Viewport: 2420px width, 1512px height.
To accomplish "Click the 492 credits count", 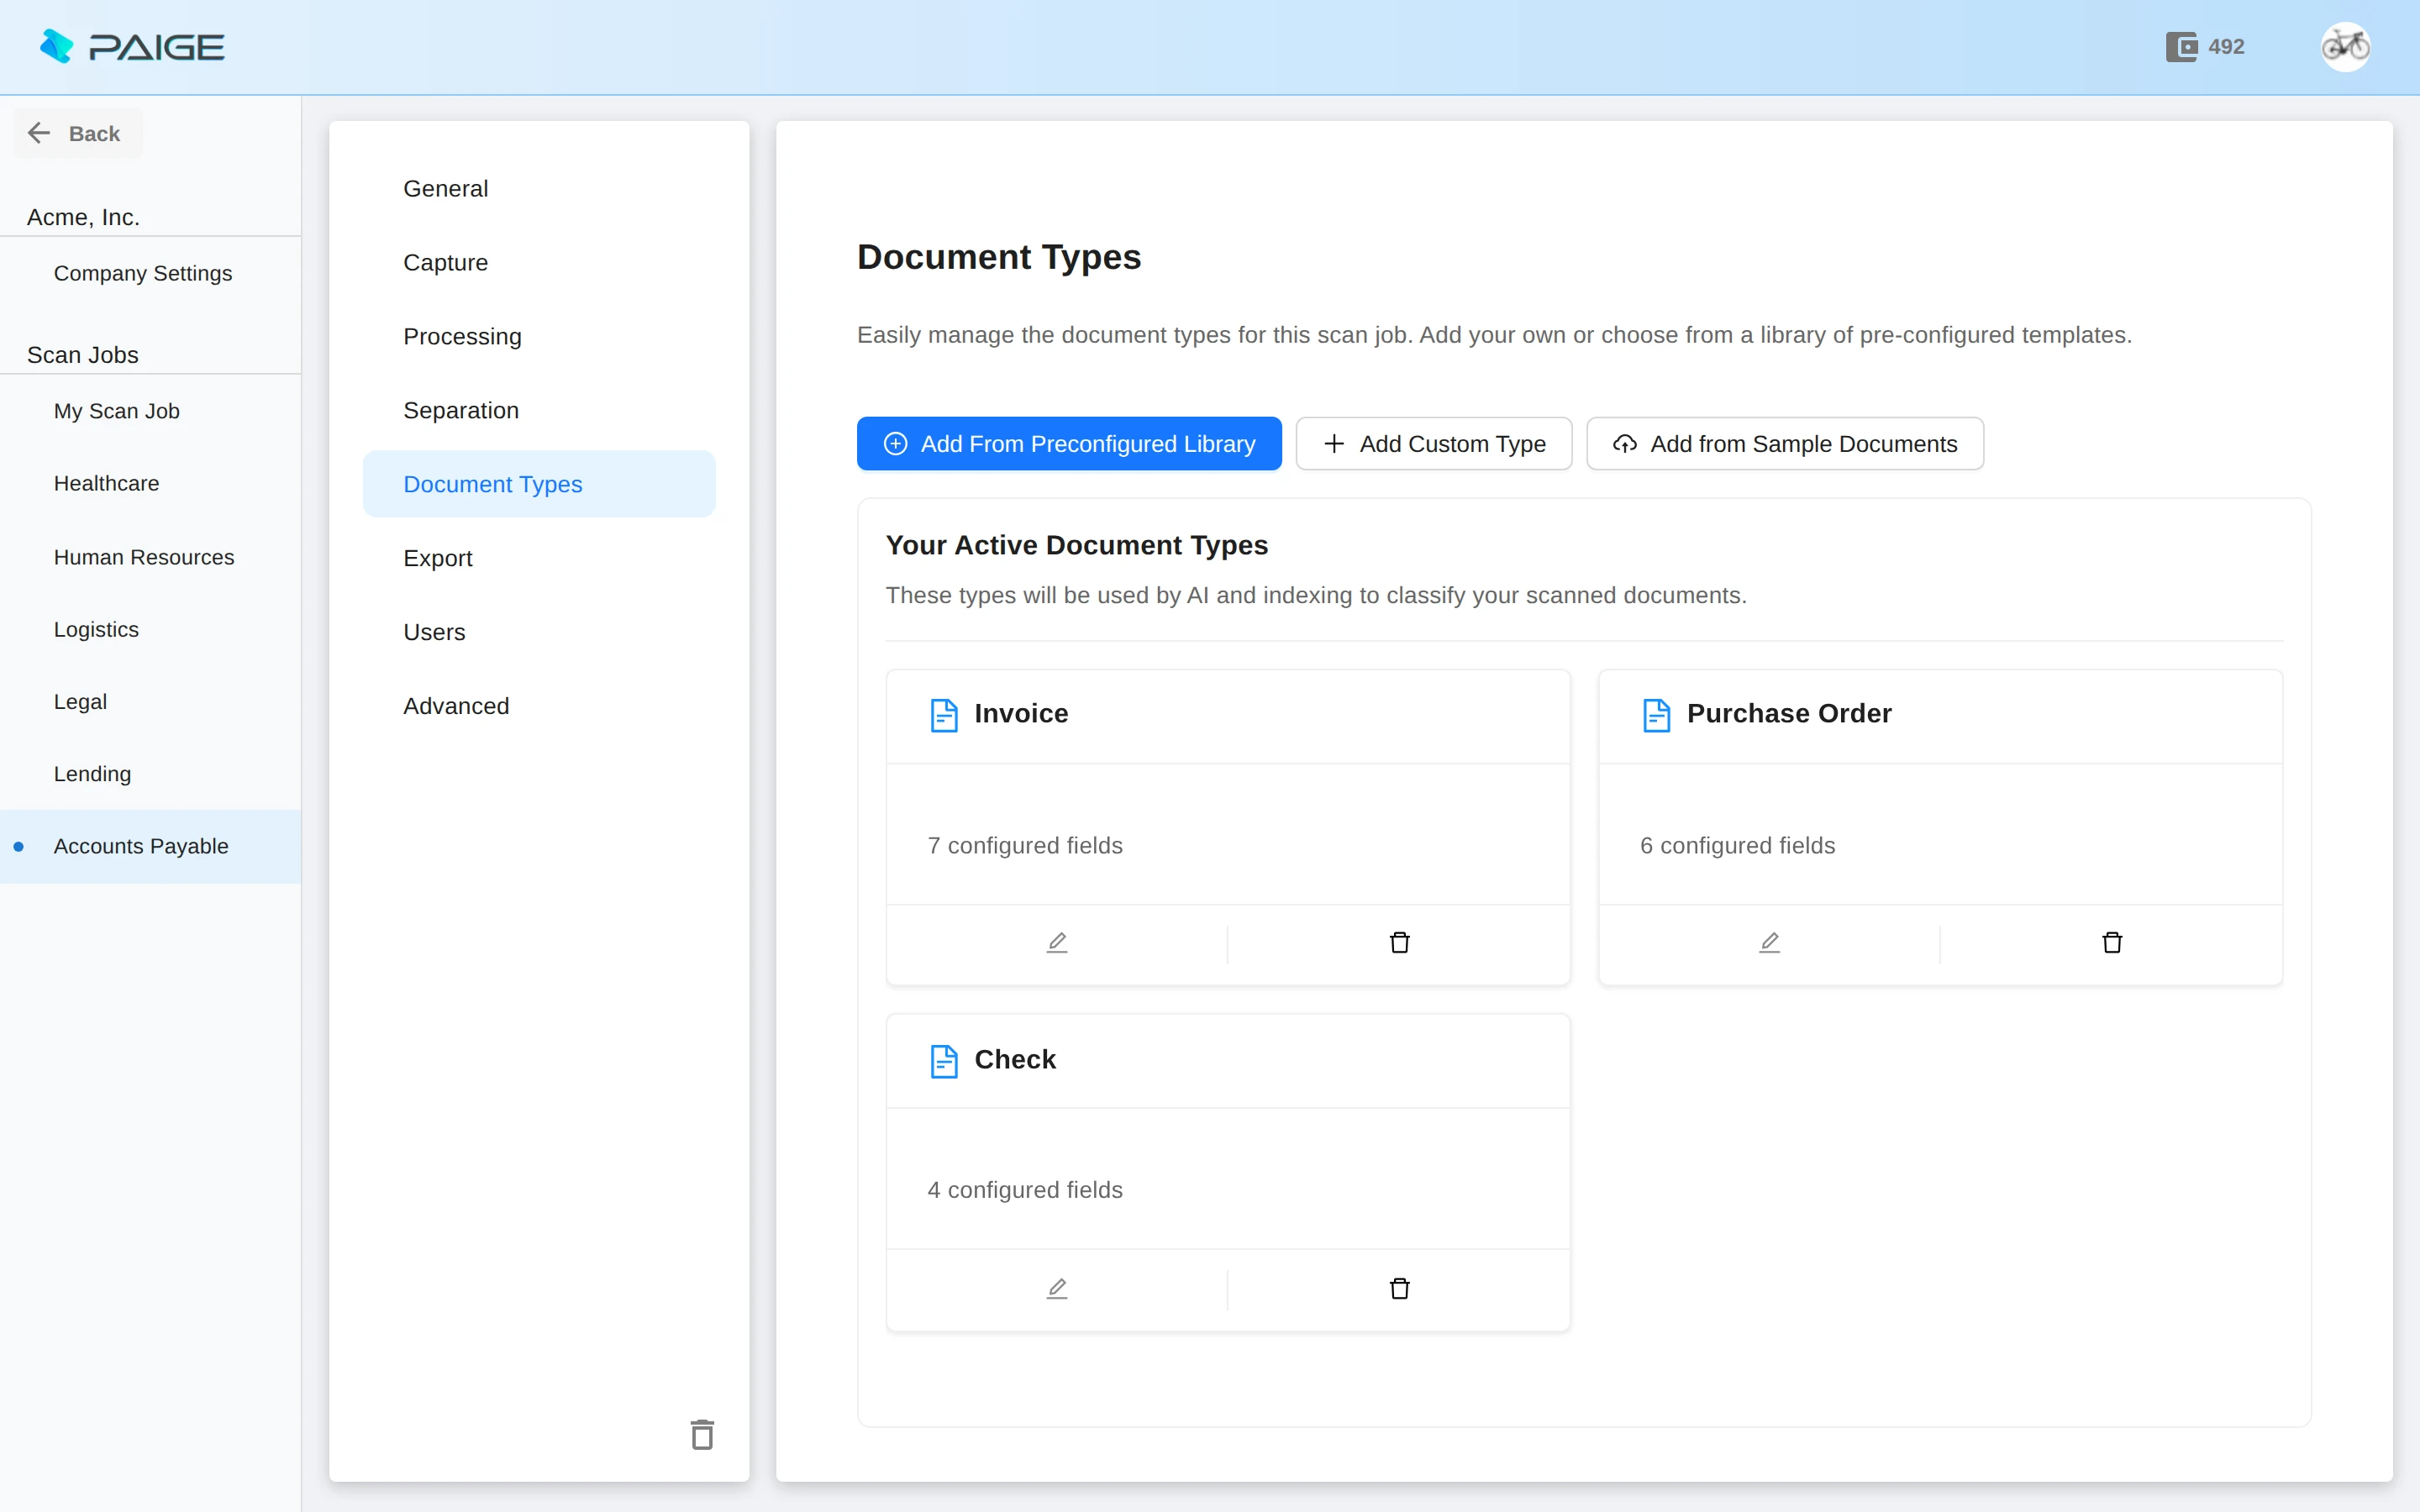I will [2226, 47].
